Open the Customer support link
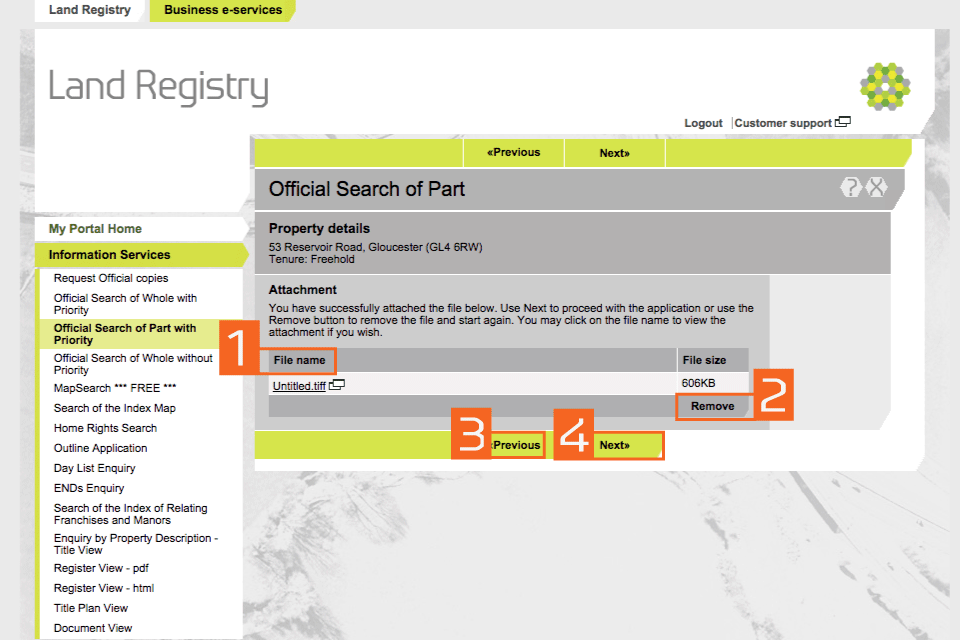This screenshot has height=640, width=960. pos(782,123)
